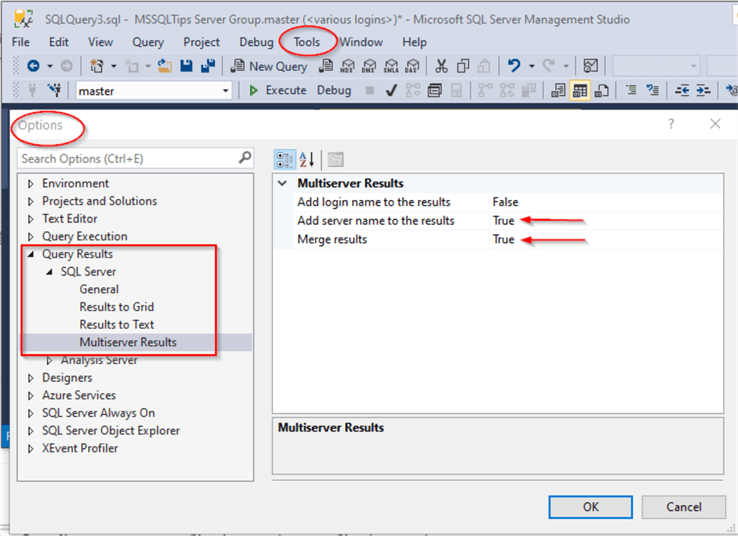The image size is (738, 536).
Task: Click the Save floppy disk icon
Action: (186, 66)
